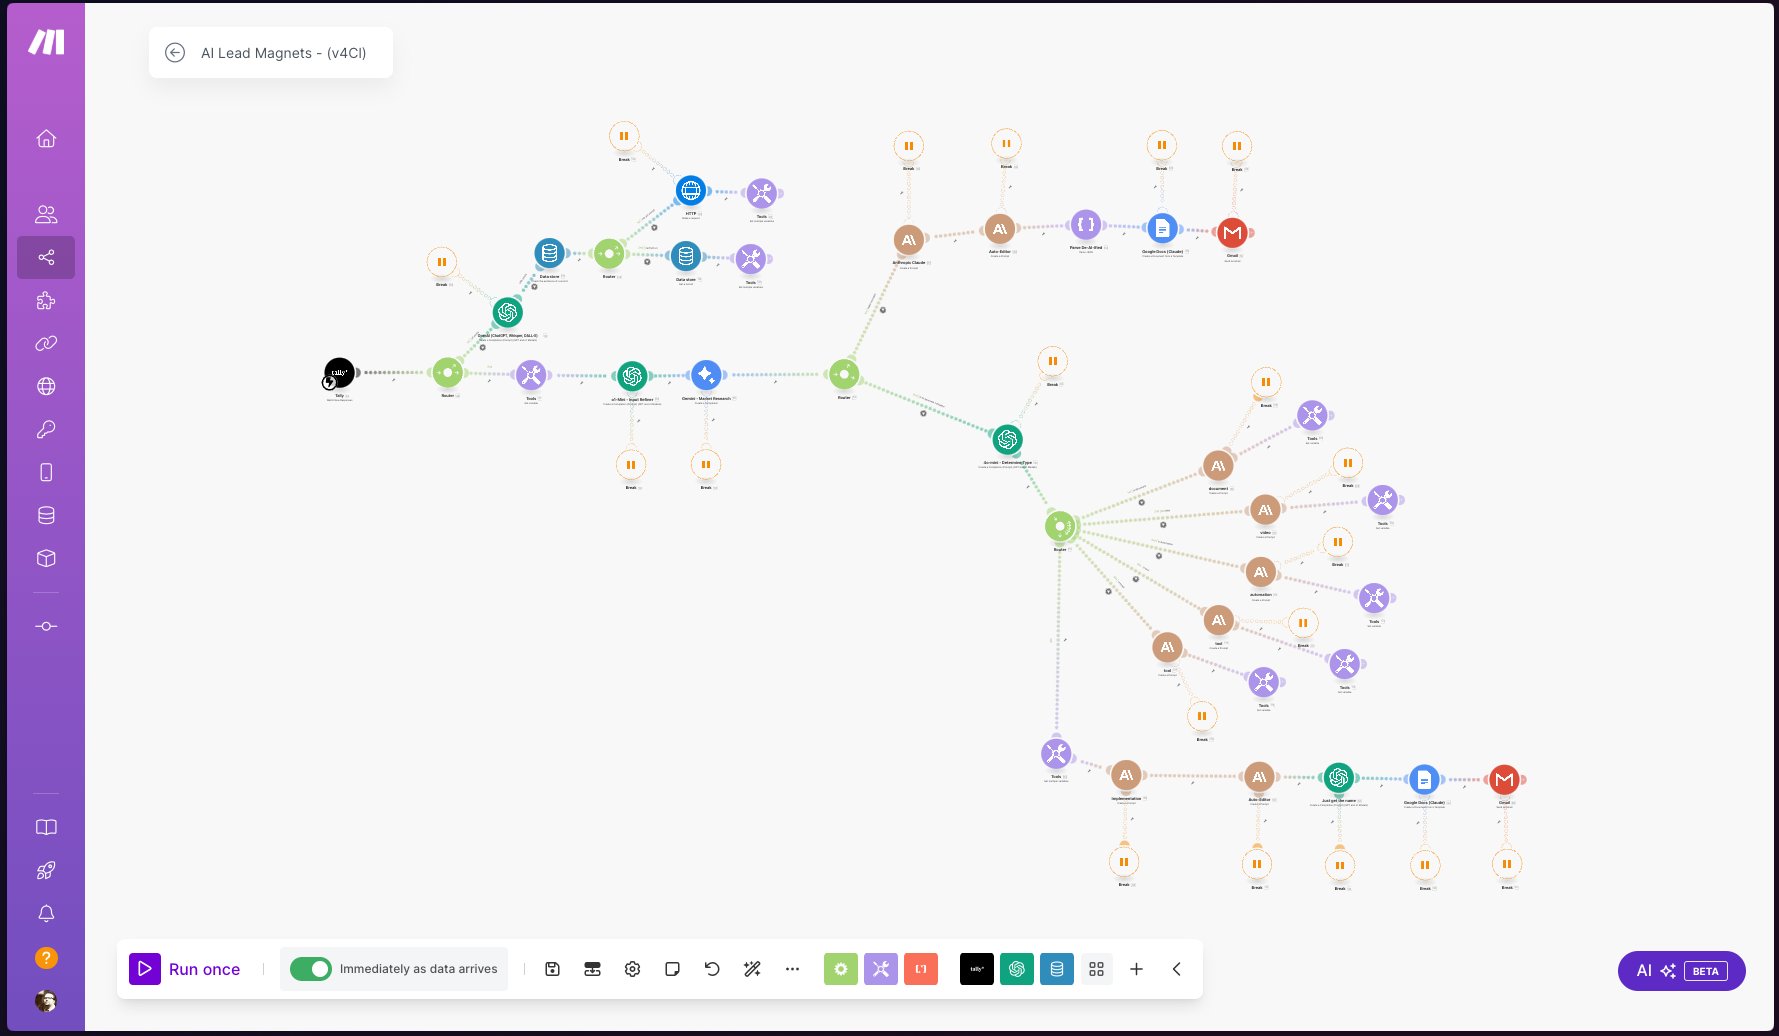Image resolution: width=1779 pixels, height=1036 pixels.
Task: Select the Just get the name OpenAI module
Action: click(1339, 777)
